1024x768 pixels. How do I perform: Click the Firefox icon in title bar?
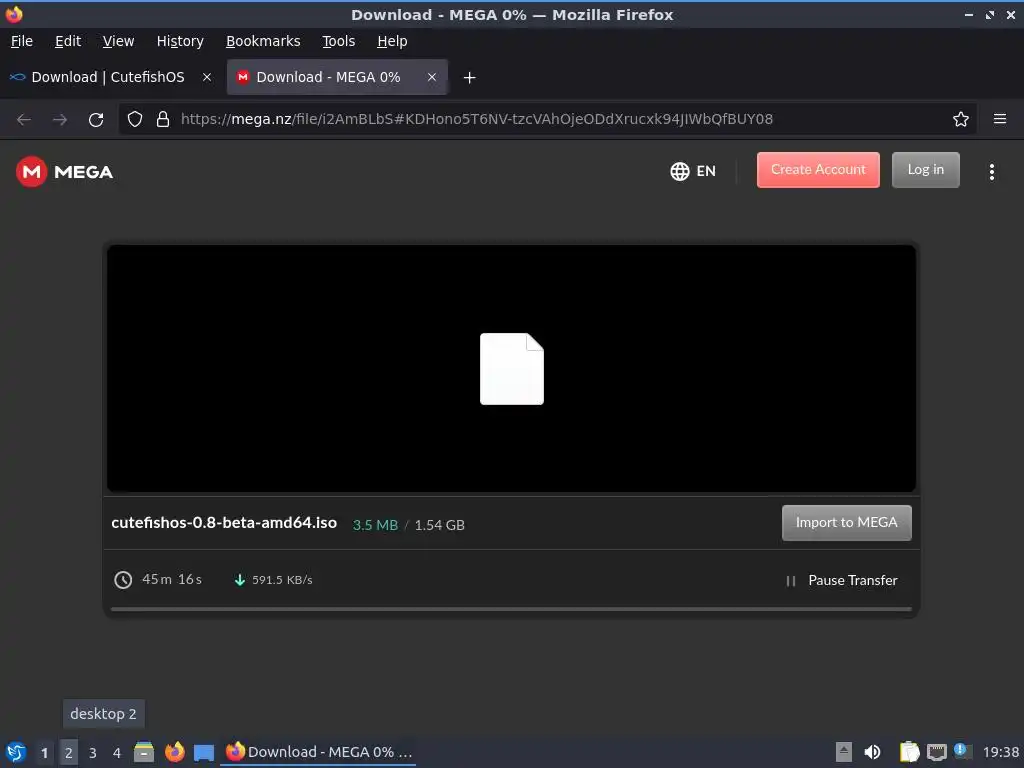14,14
